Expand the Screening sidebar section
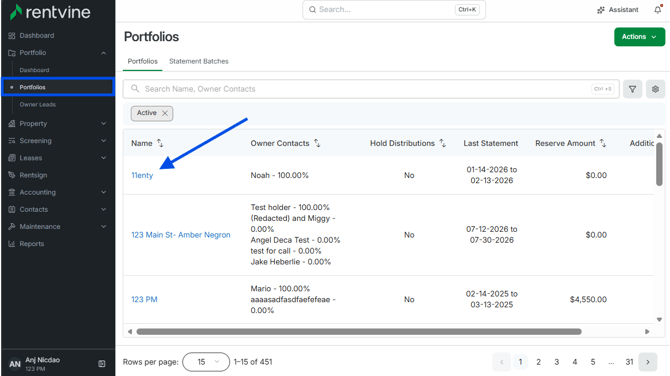This screenshot has height=376, width=670. tap(103, 141)
